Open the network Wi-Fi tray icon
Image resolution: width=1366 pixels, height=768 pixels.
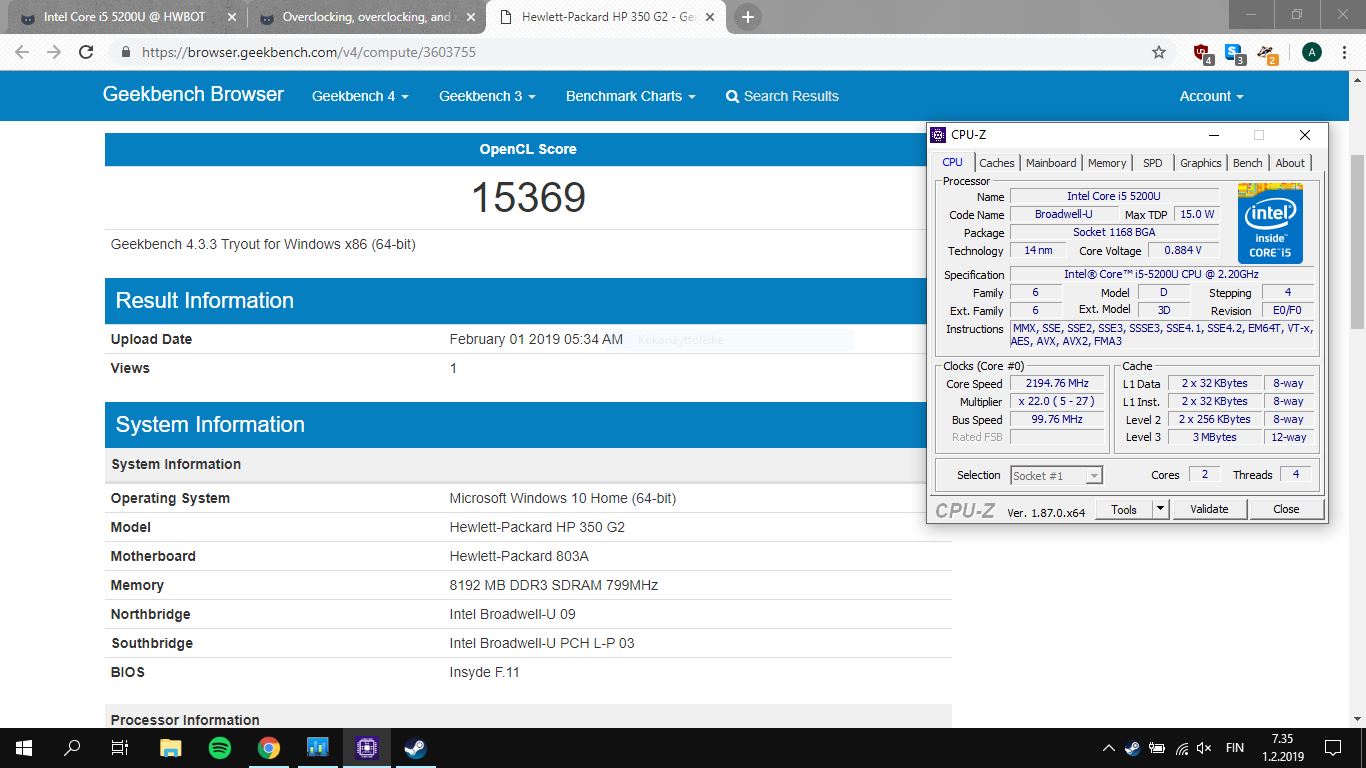1181,748
